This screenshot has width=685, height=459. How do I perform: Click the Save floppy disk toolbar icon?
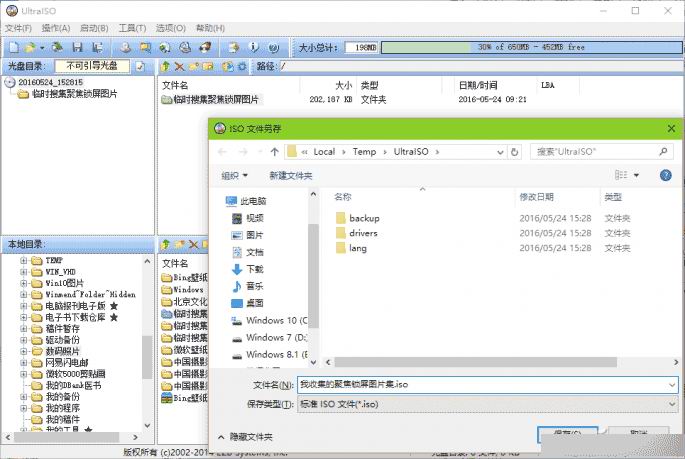[x=78, y=47]
